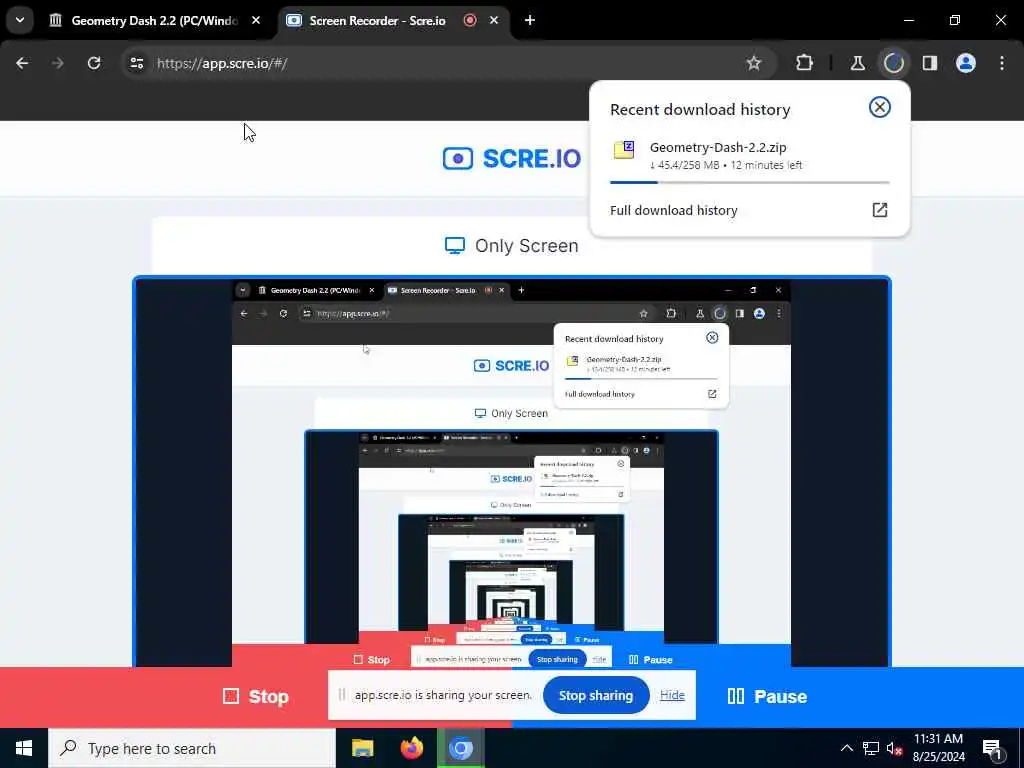
Task: Show hidden system tray icons
Action: click(x=846, y=748)
